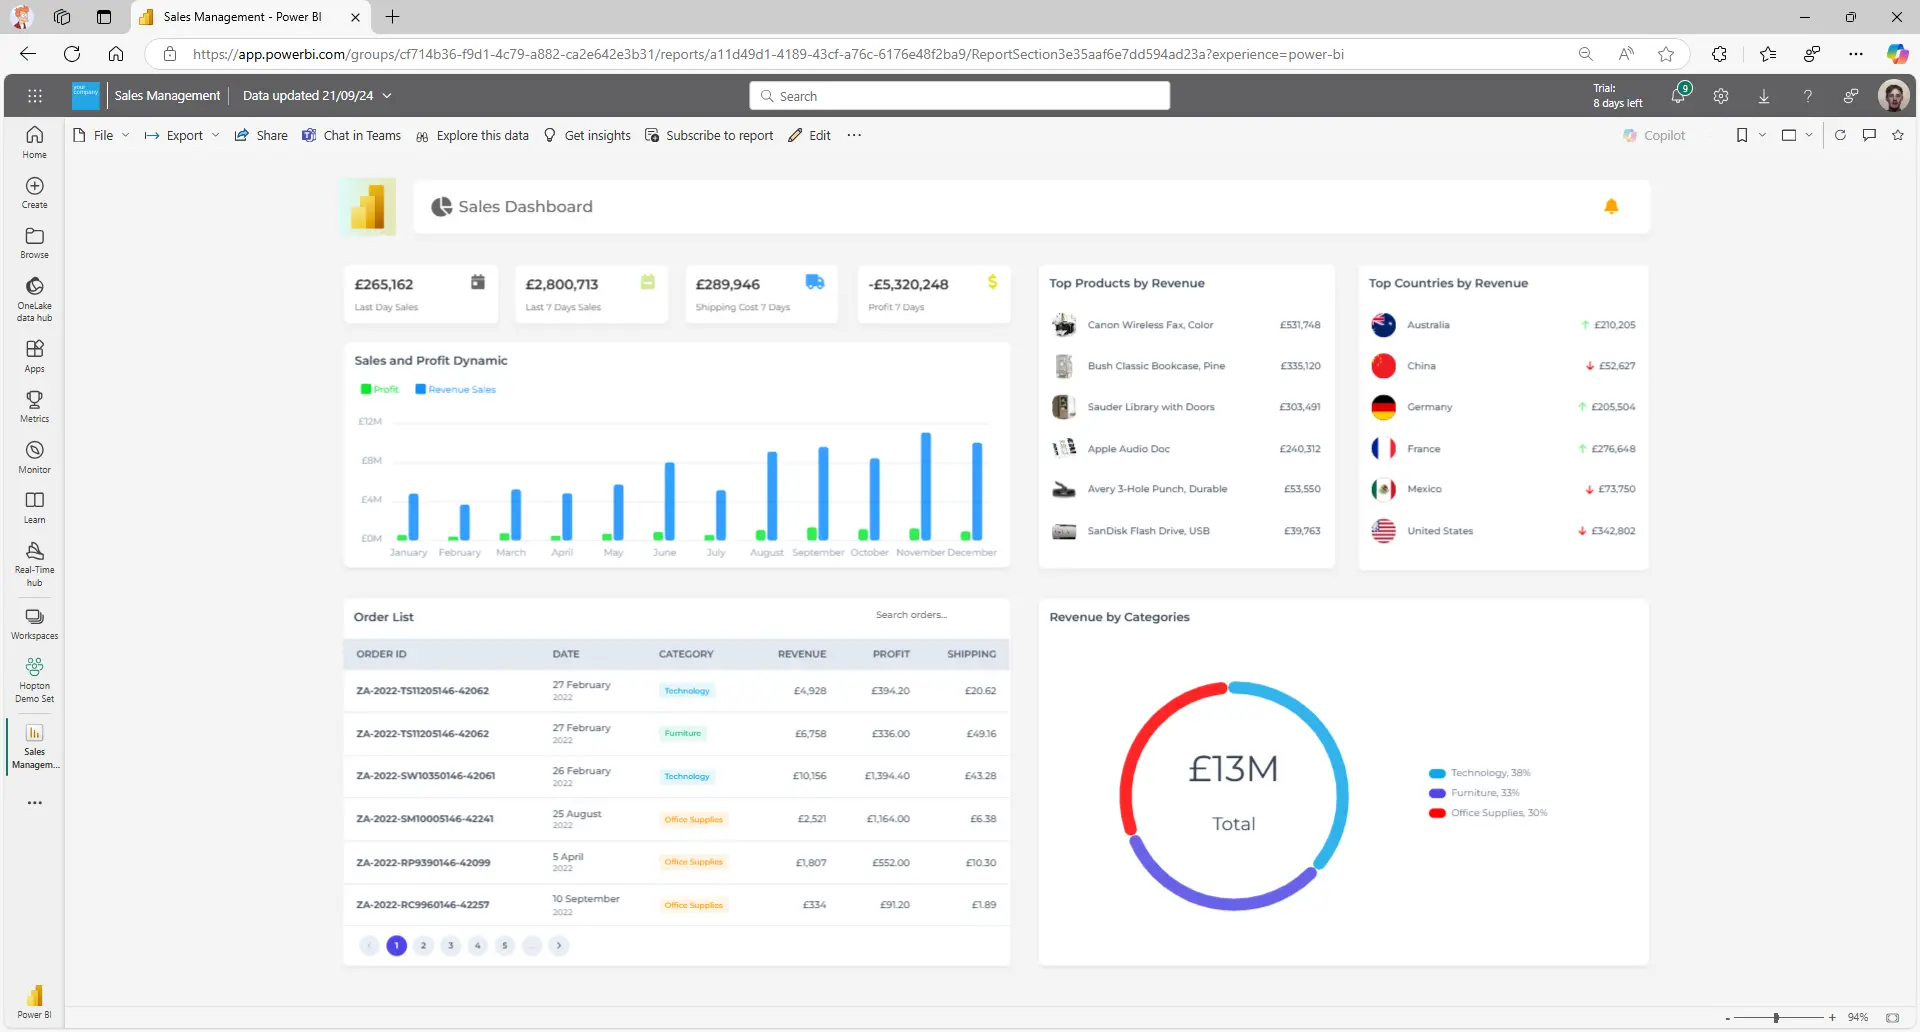Open Browse in the left navigation

[x=34, y=243]
